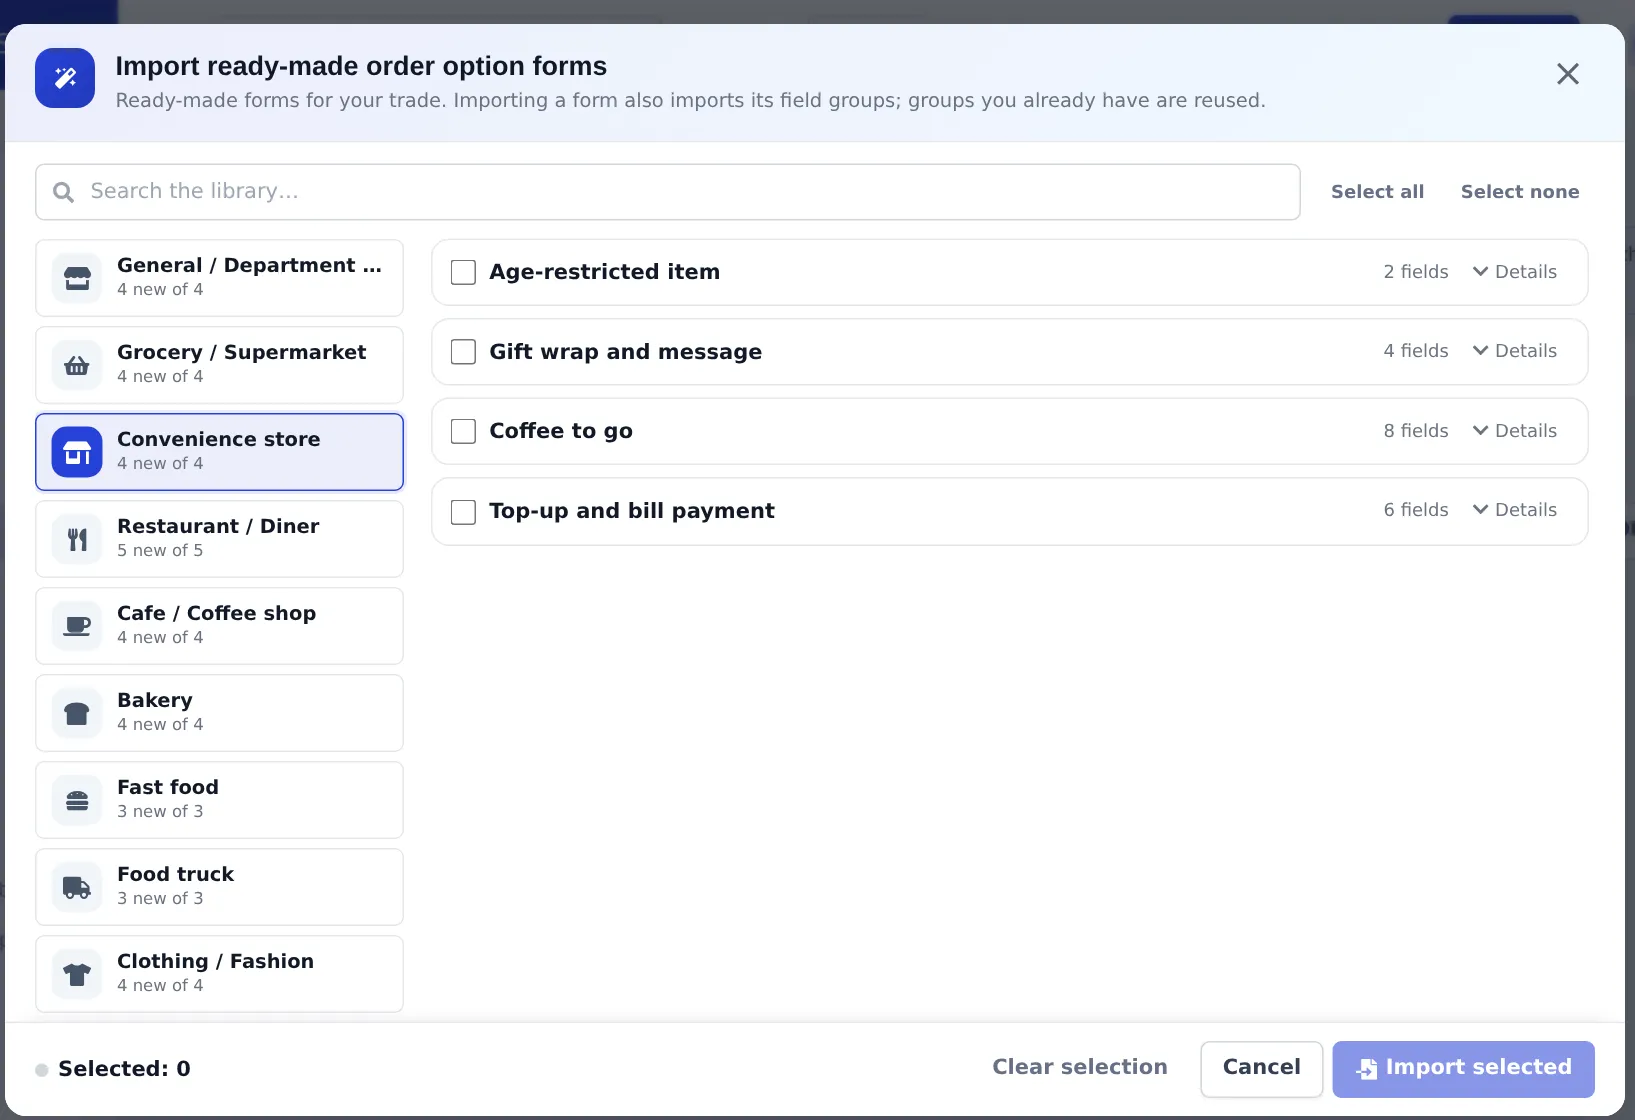Click the Fast food burger icon
1635x1120 pixels.
[77, 800]
